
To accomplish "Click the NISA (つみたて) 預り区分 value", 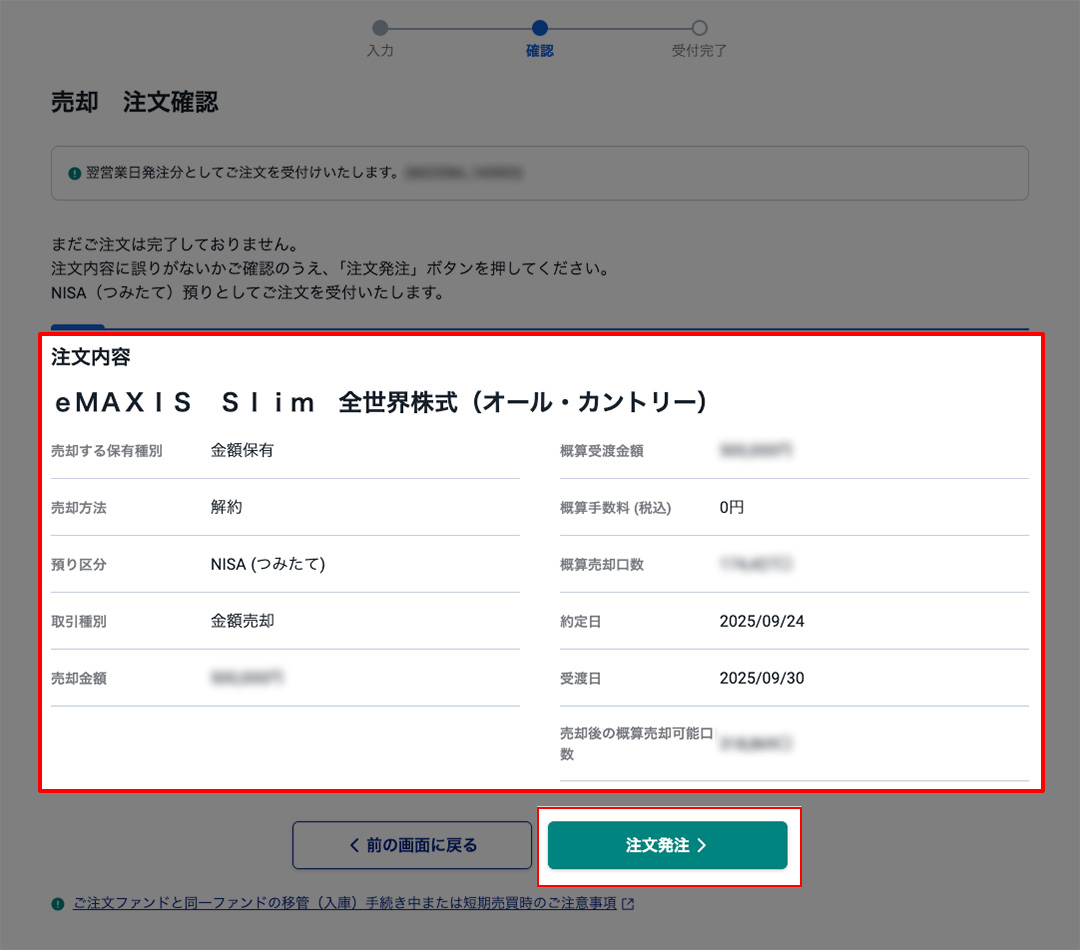I will tap(268, 564).
